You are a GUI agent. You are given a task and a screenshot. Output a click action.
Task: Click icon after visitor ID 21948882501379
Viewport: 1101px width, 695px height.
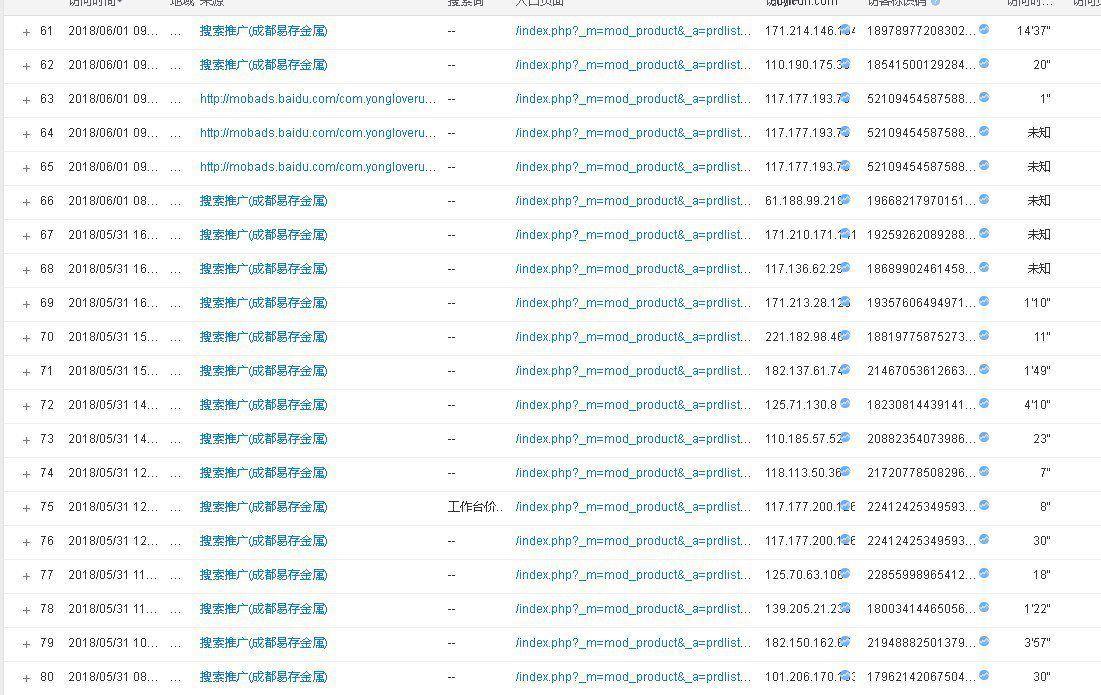pyautogui.click(x=984, y=642)
